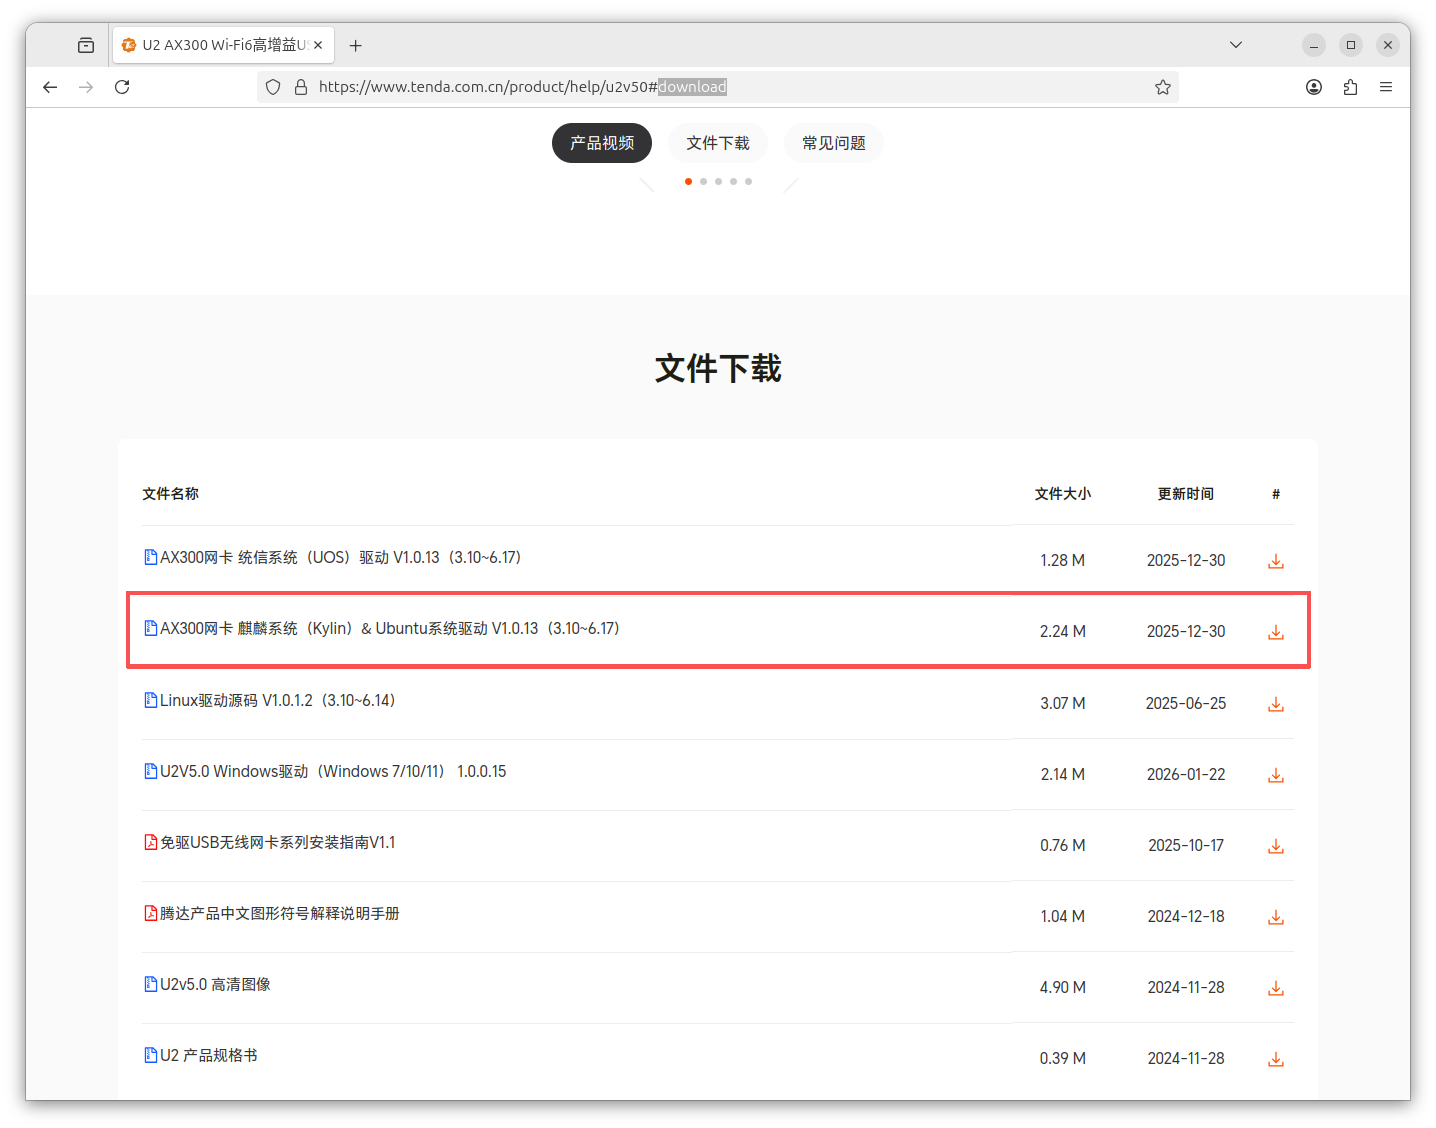
Task: Download the U2v5.0 高清图像 file via its icon
Action: pos(1275,987)
